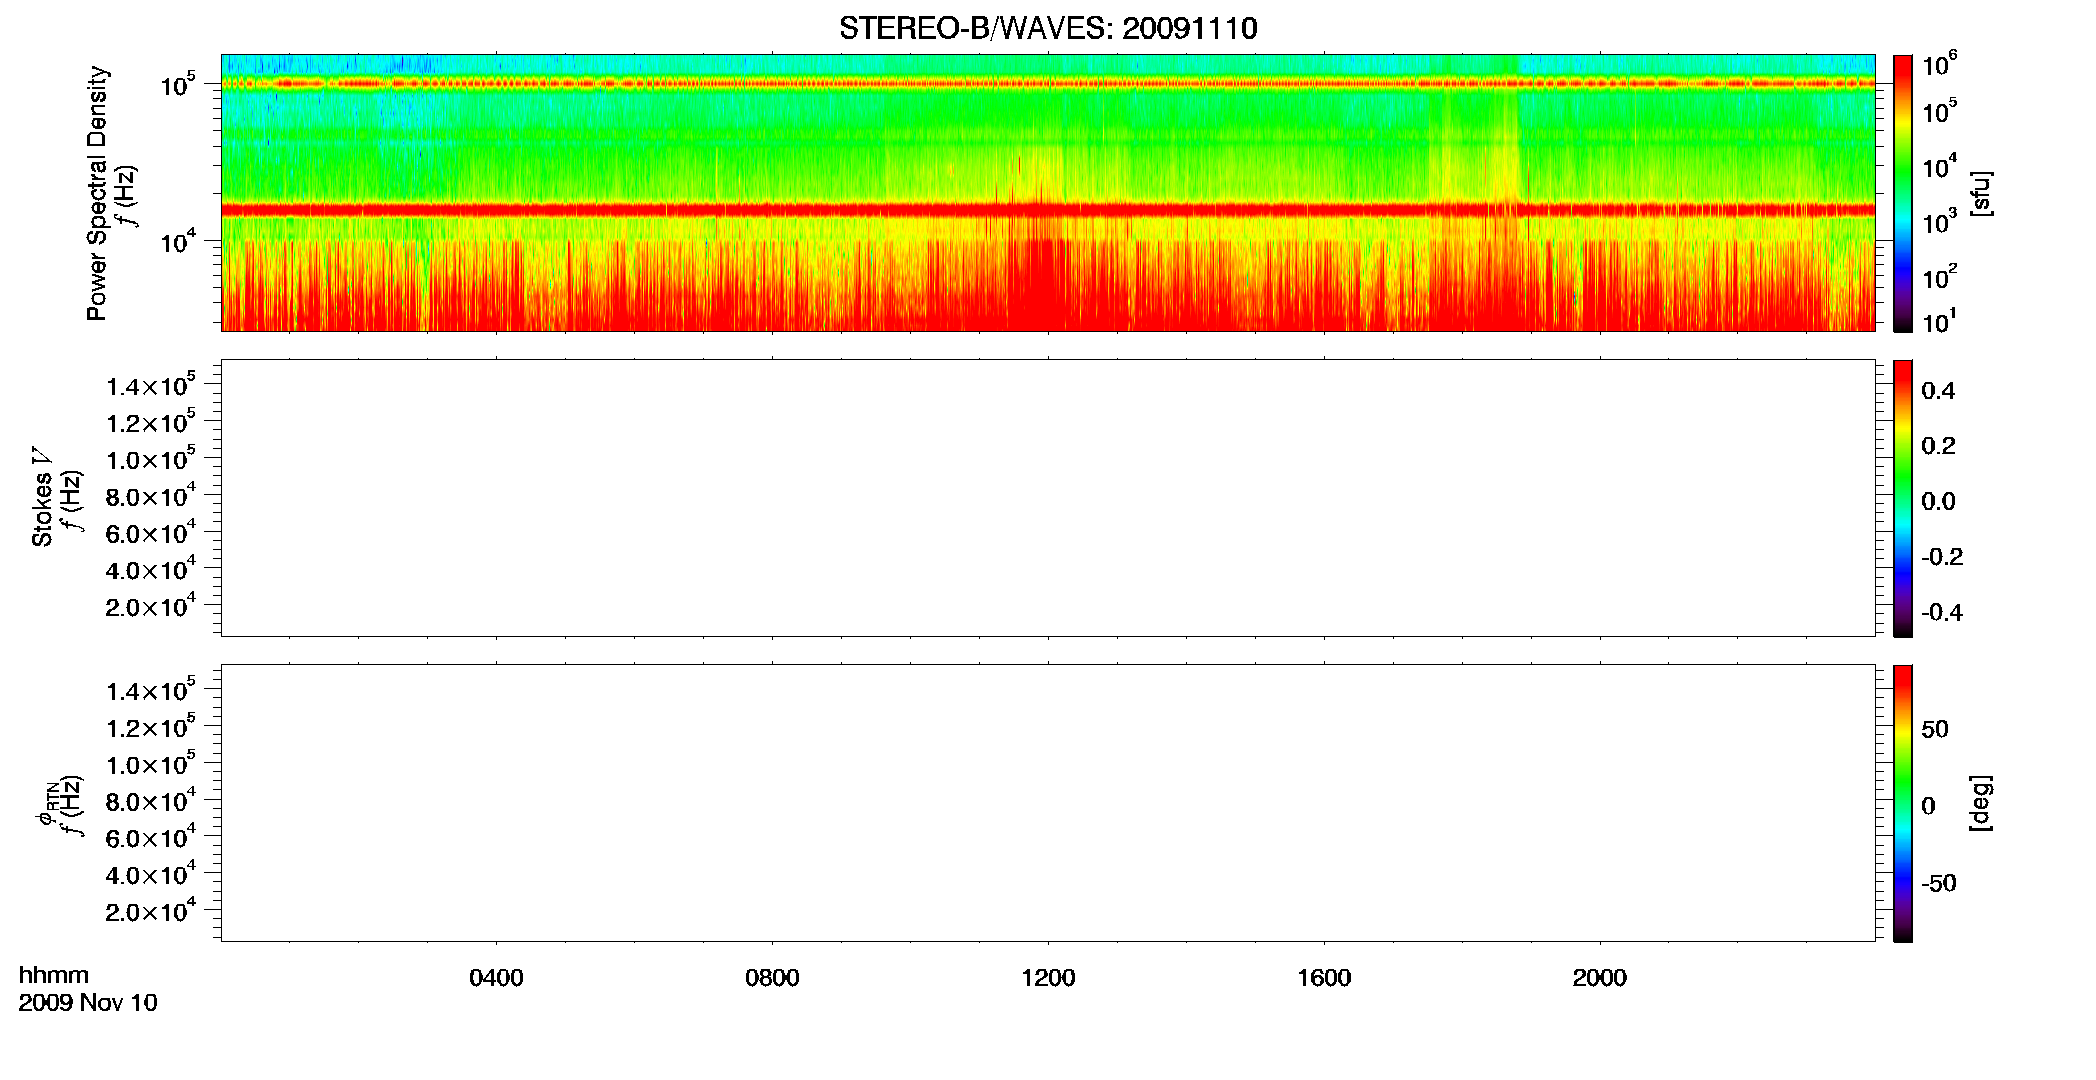Click the 1200 time axis label

[x=1048, y=978]
